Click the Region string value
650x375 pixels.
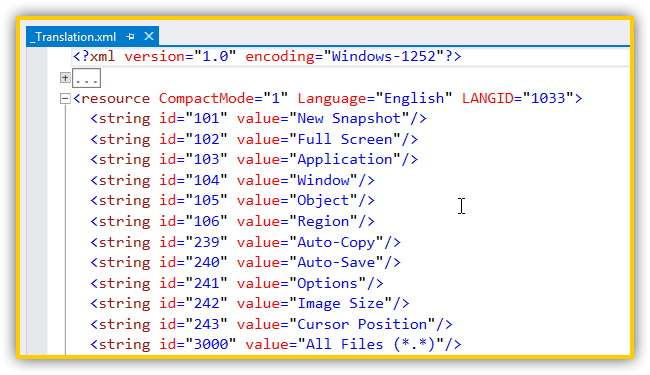coord(323,221)
